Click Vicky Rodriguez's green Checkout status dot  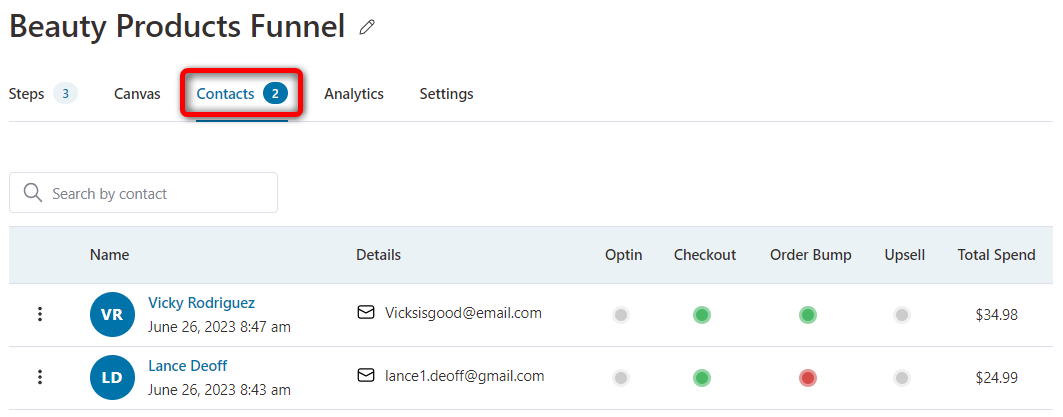702,315
